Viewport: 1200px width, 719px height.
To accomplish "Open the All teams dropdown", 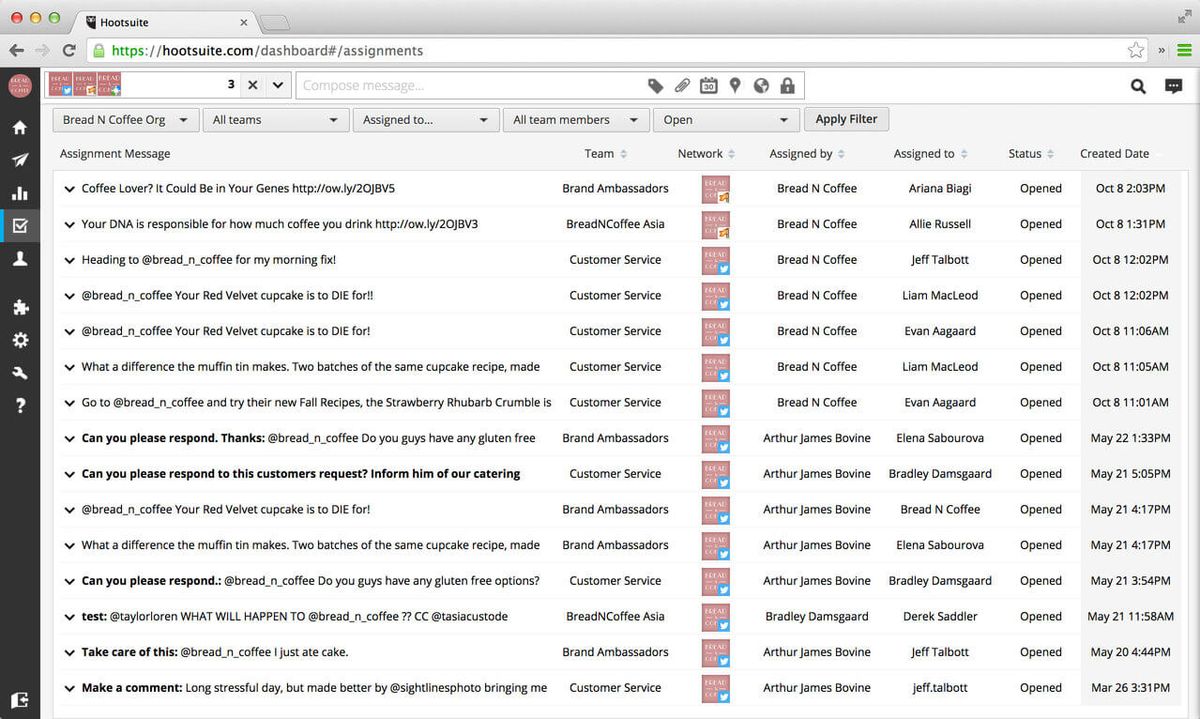I will [x=275, y=120].
